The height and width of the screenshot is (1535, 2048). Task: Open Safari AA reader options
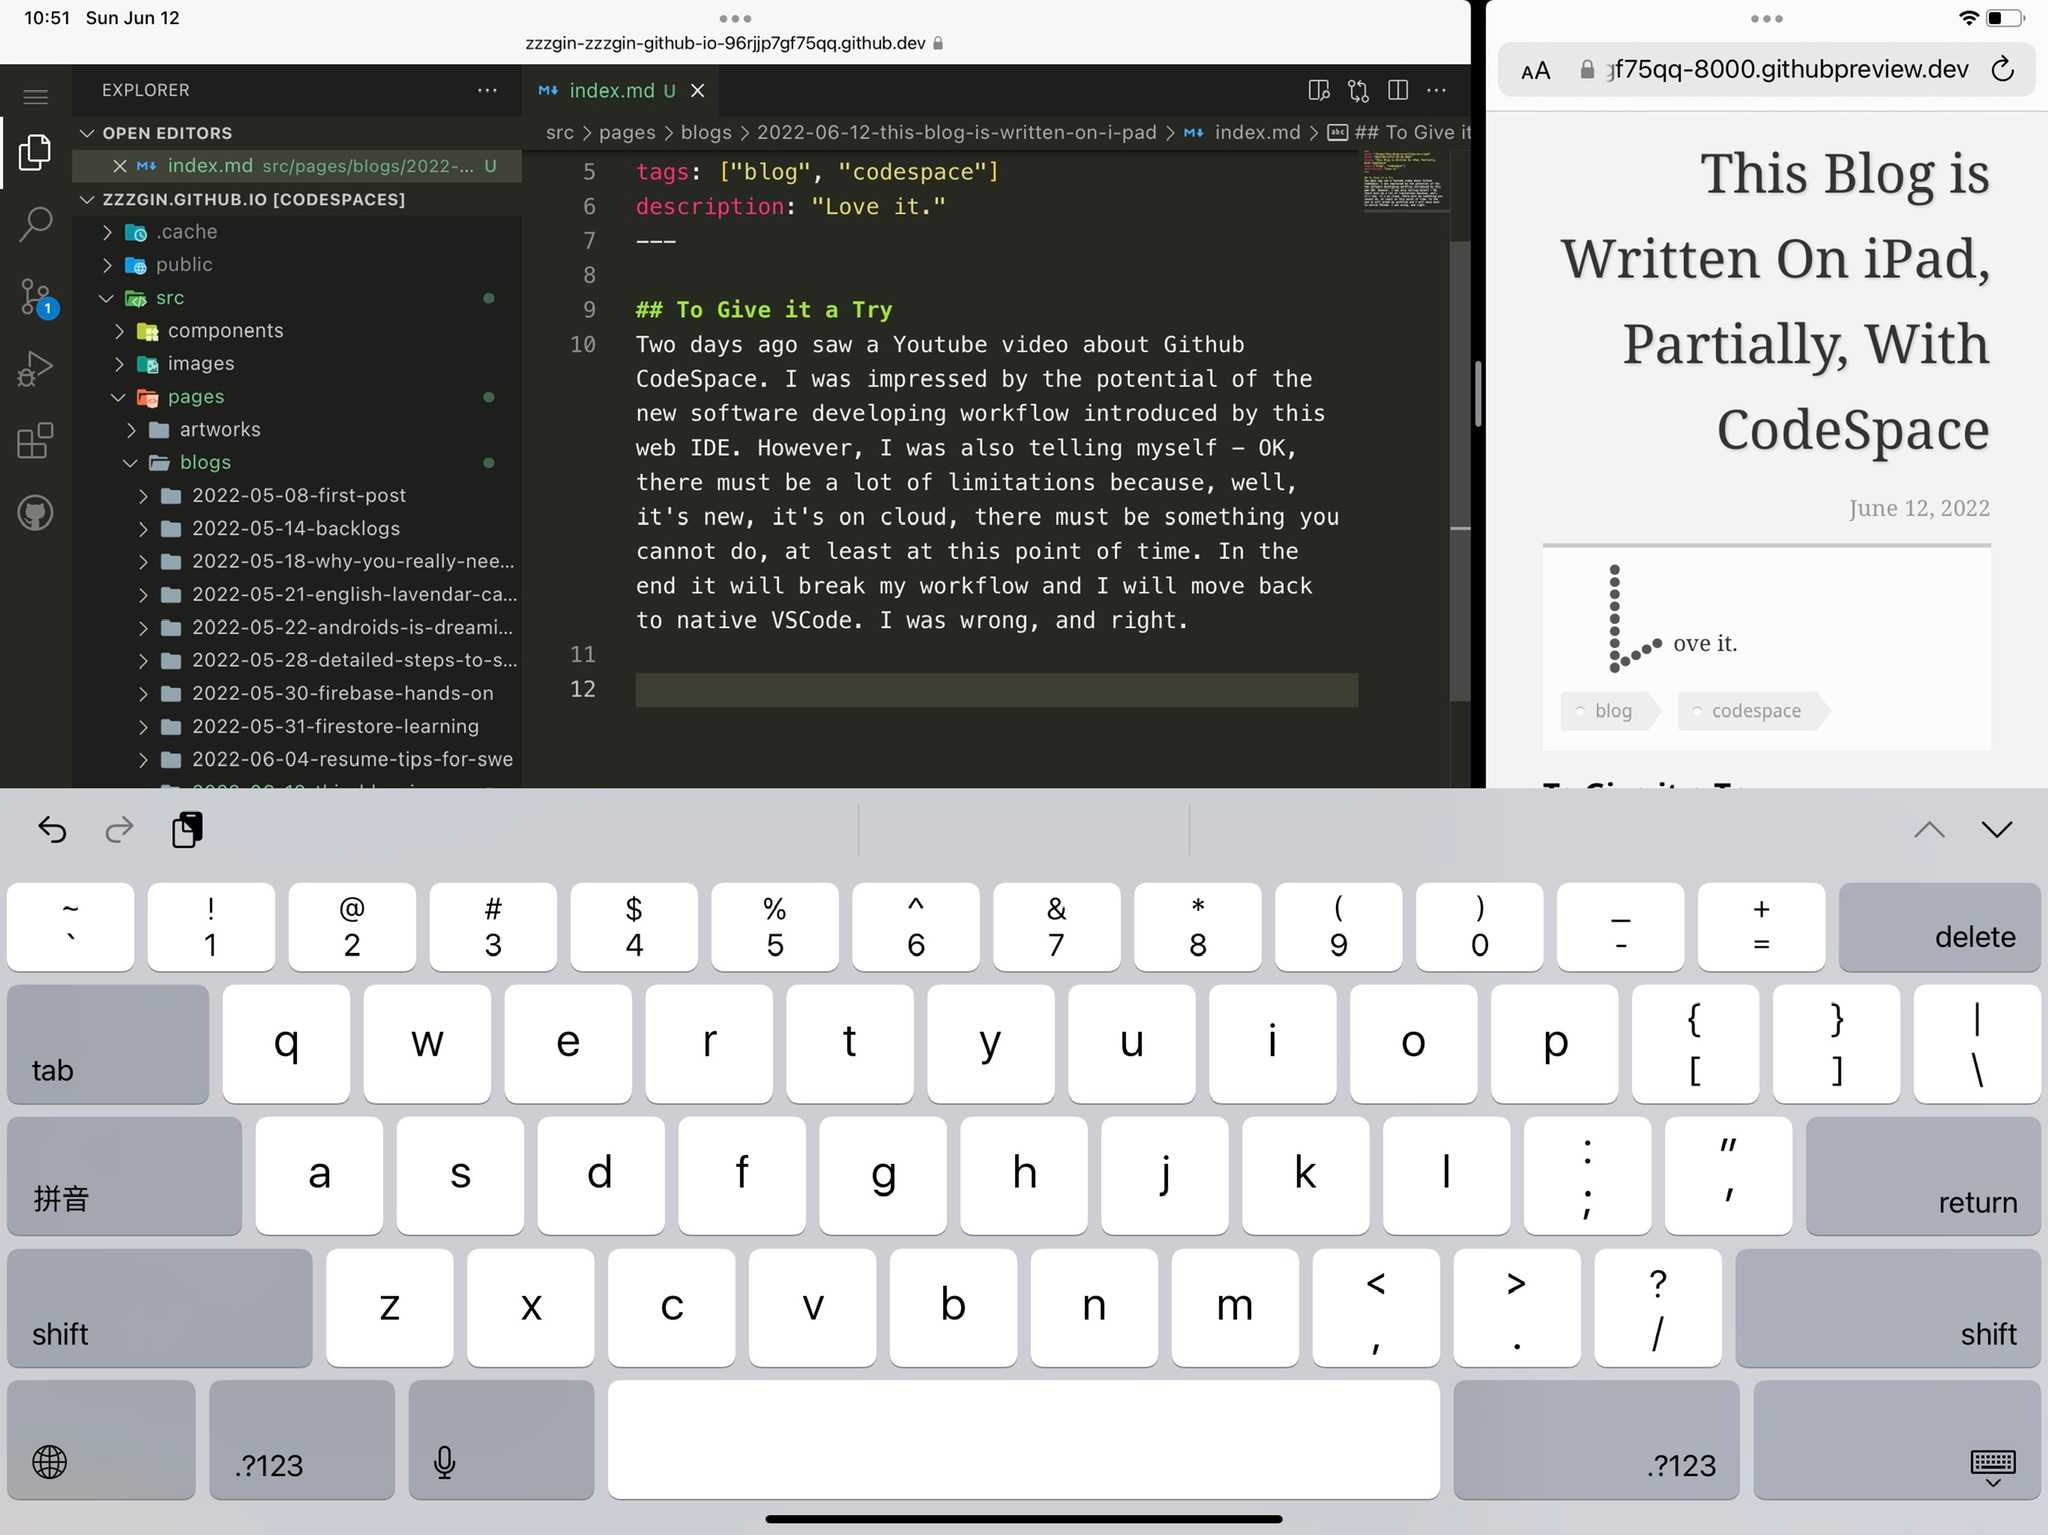(x=1535, y=70)
